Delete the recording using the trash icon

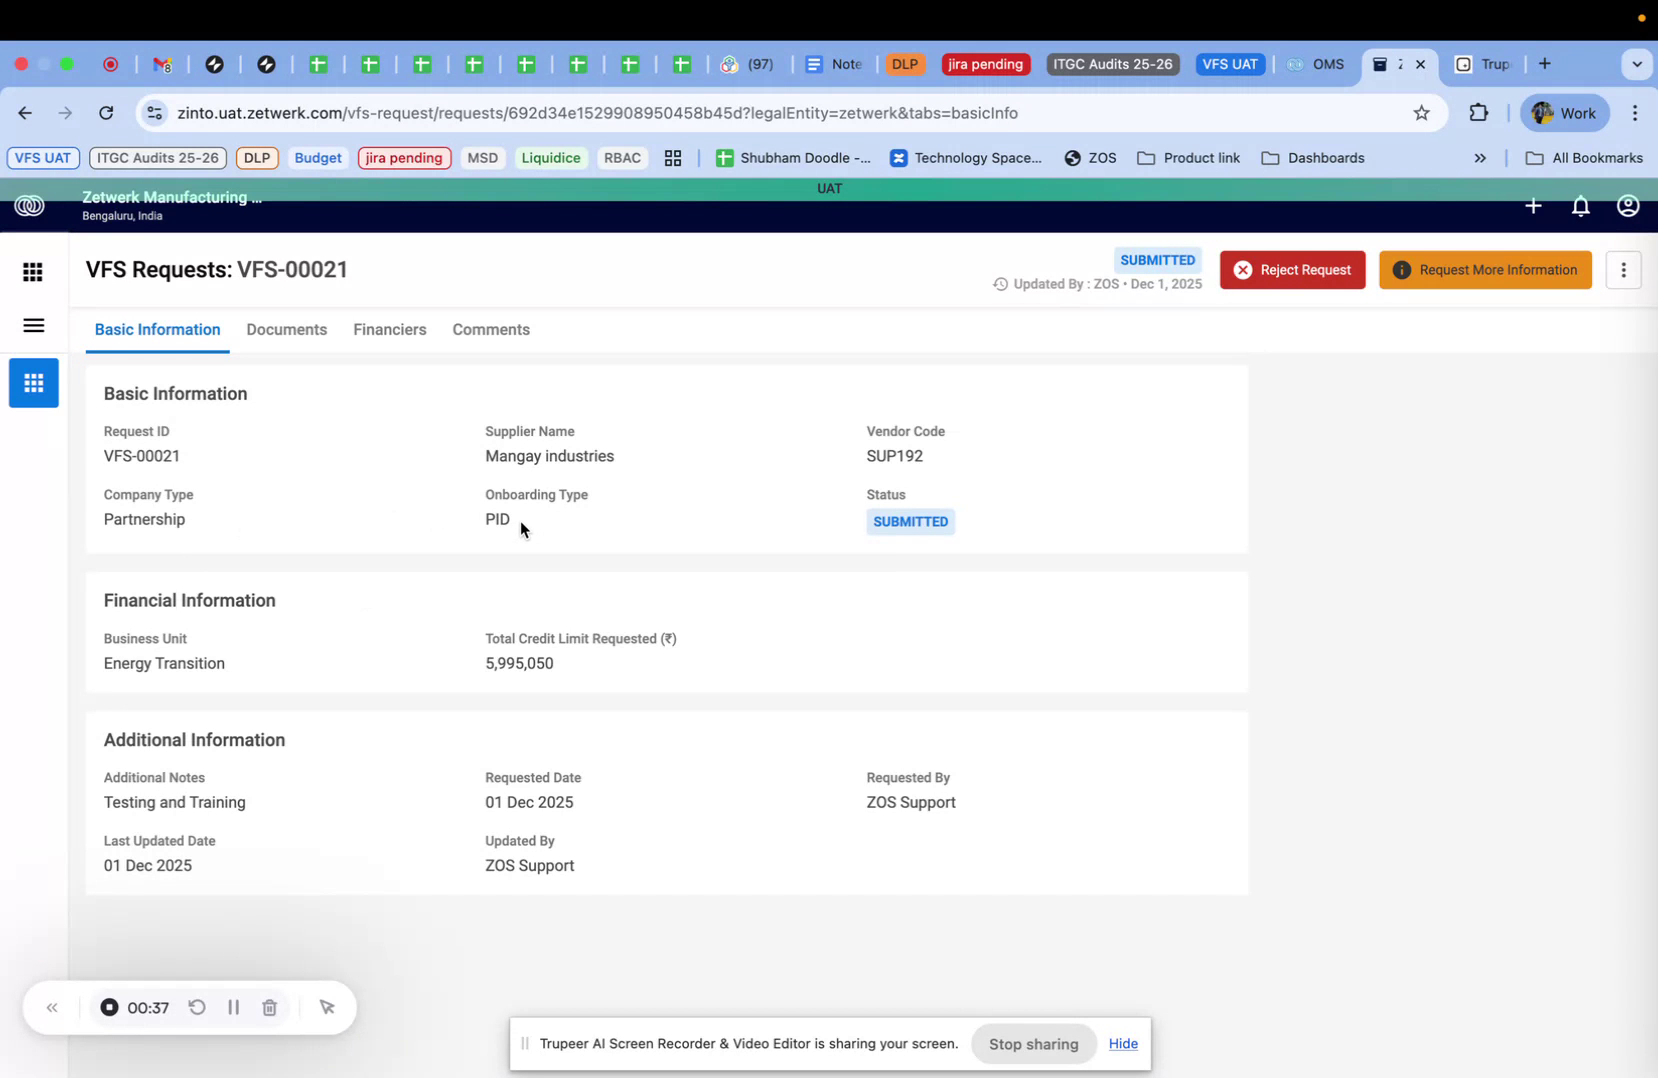(x=269, y=1007)
